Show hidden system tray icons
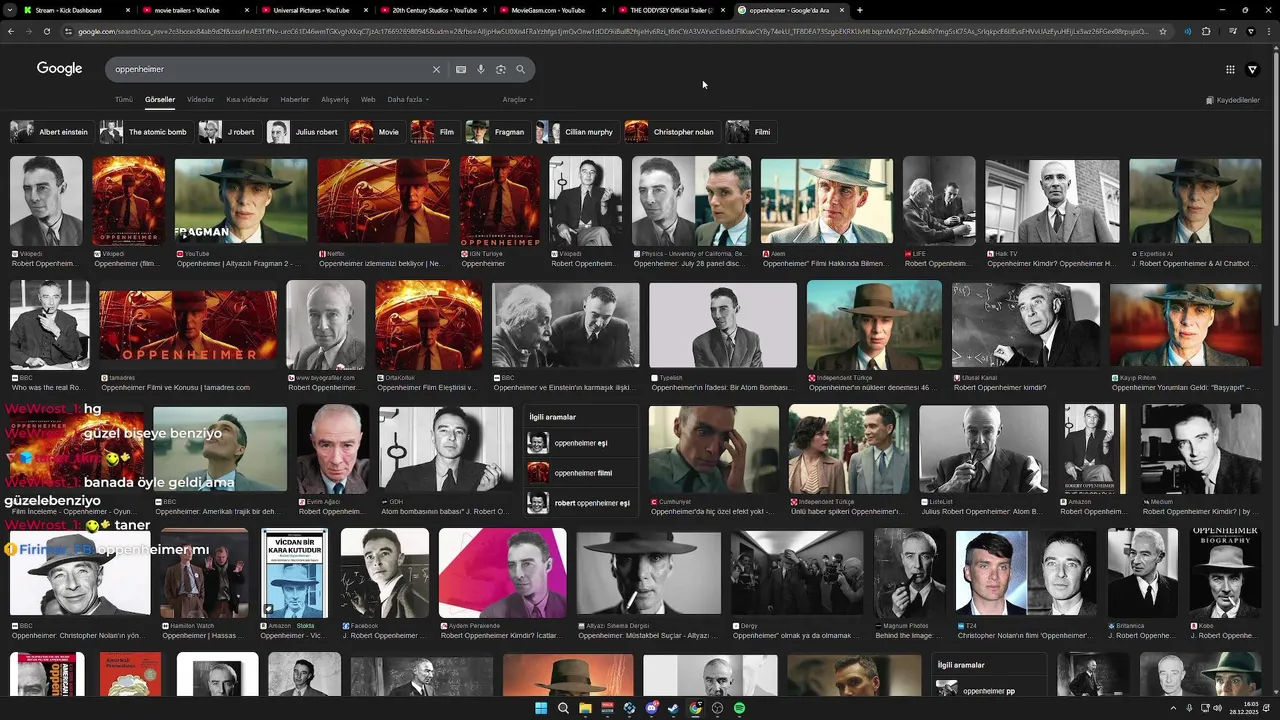This screenshot has height=720, width=1280. 1173,708
